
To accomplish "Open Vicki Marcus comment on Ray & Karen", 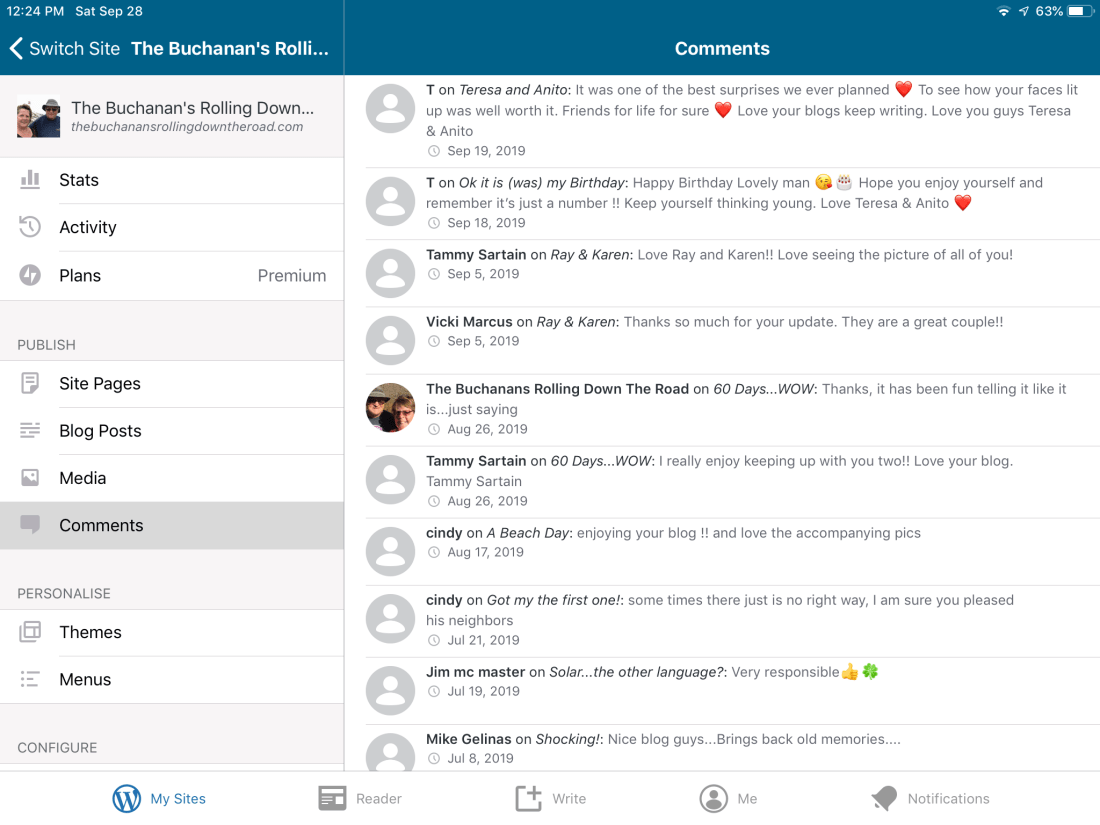I will click(x=714, y=331).
